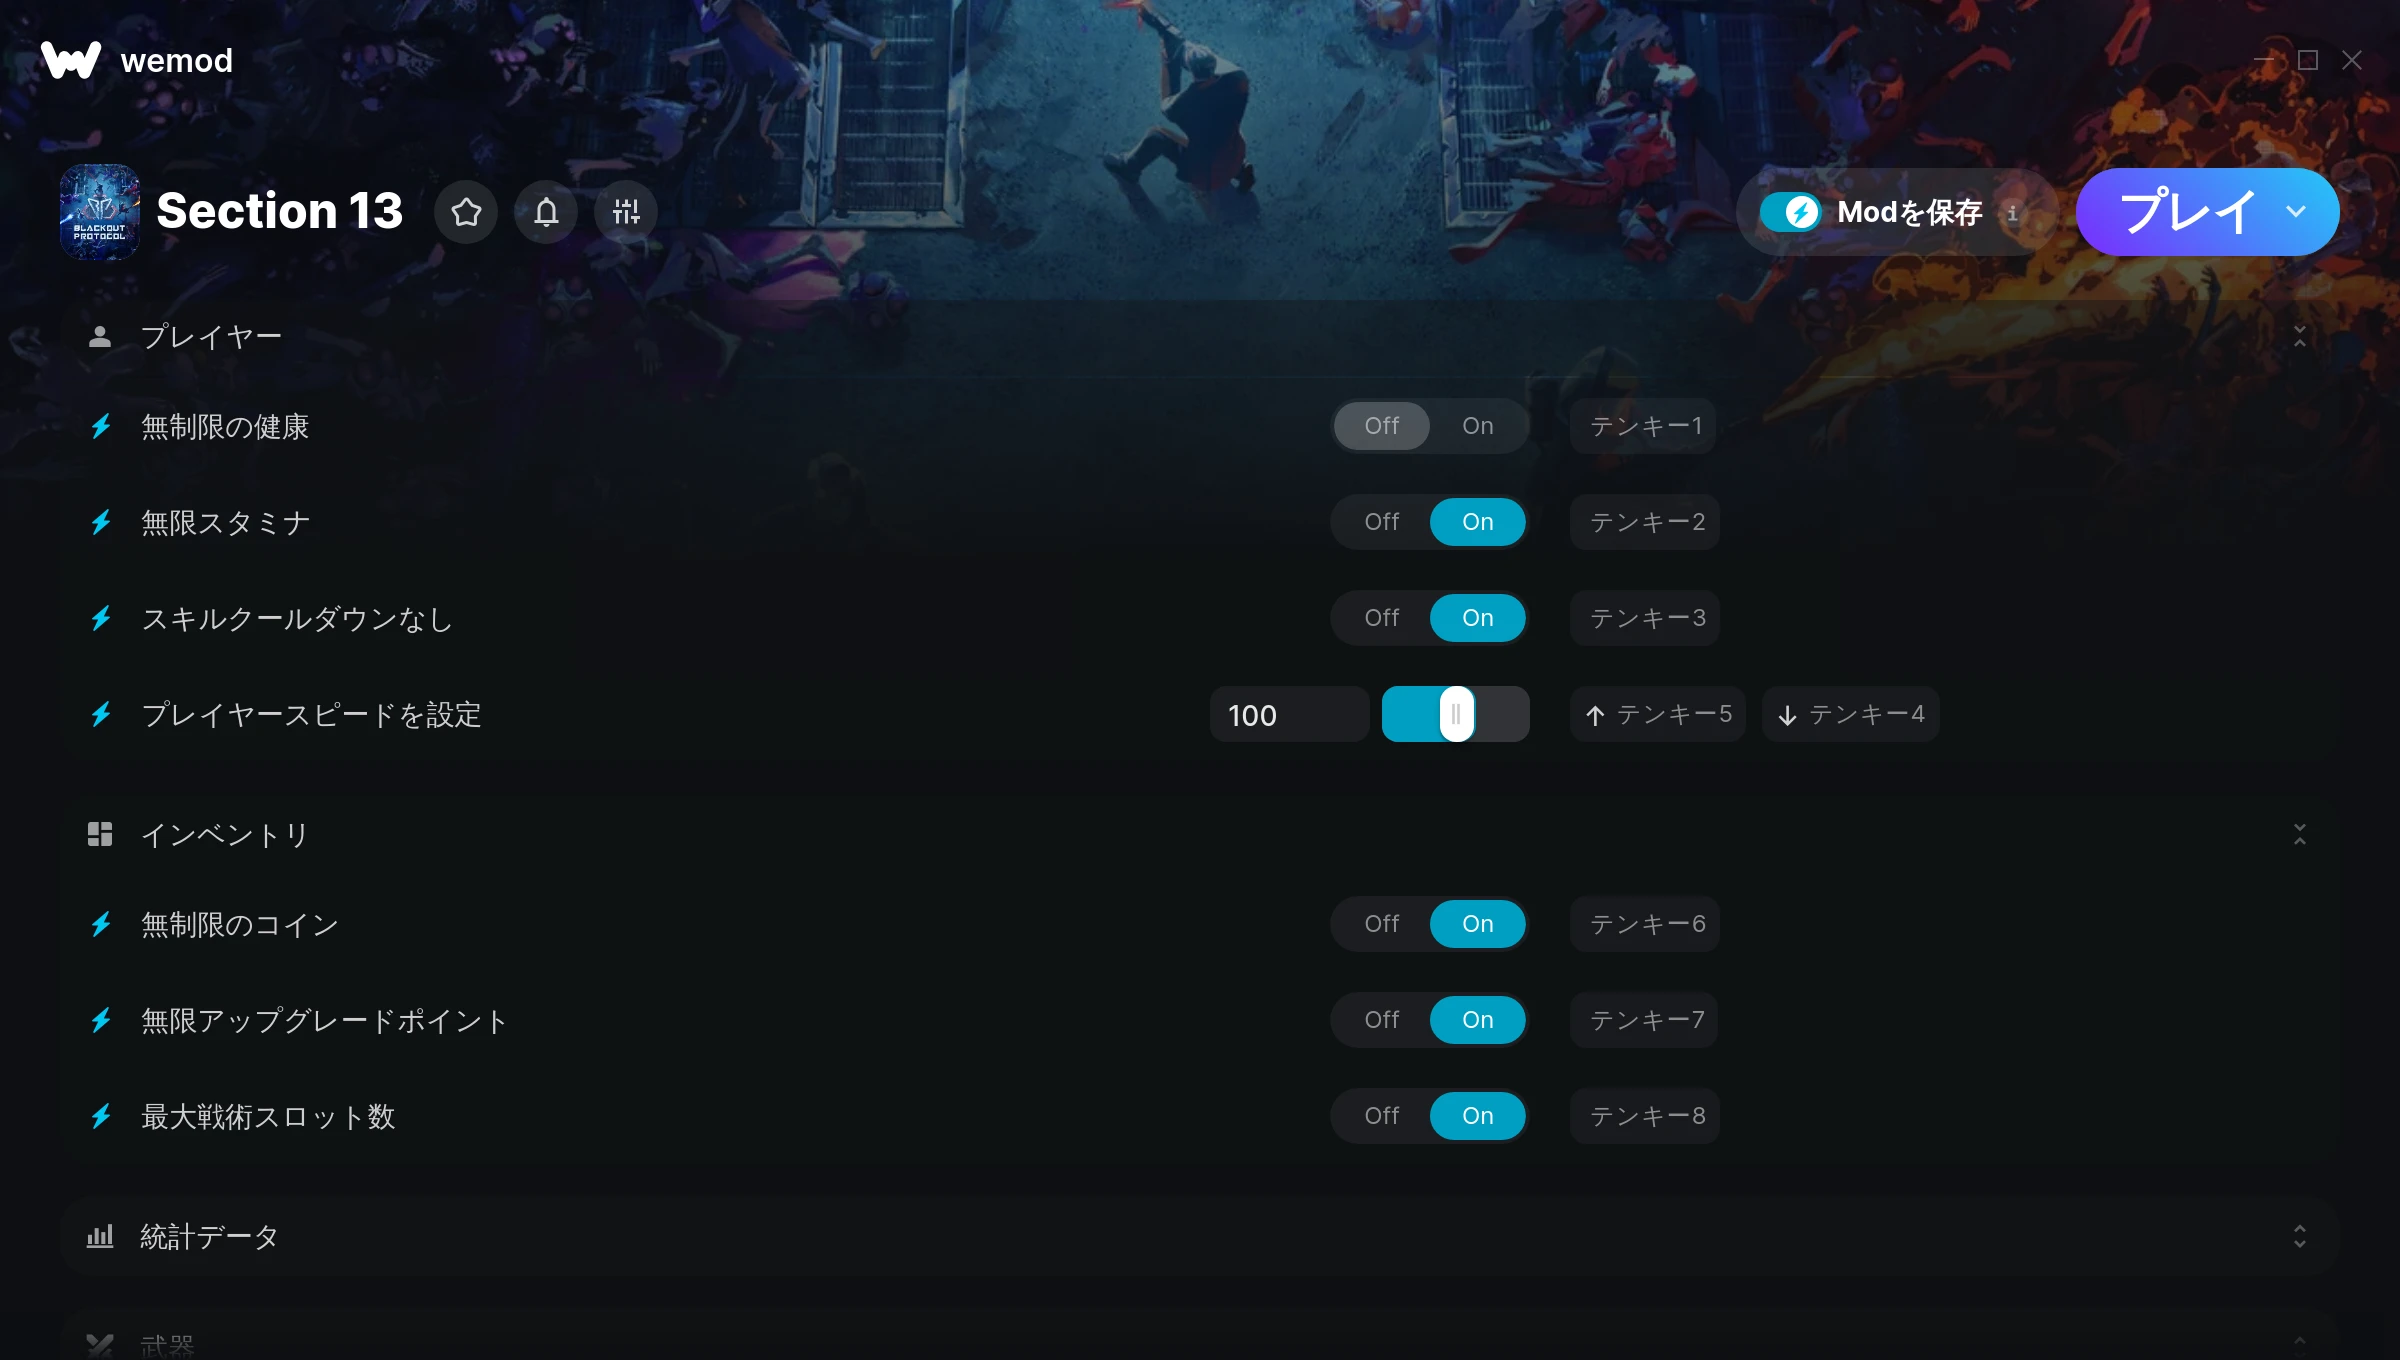This screenshot has height=1360, width=2400.
Task: Click the Section 13 game thumbnail
Action: point(100,212)
